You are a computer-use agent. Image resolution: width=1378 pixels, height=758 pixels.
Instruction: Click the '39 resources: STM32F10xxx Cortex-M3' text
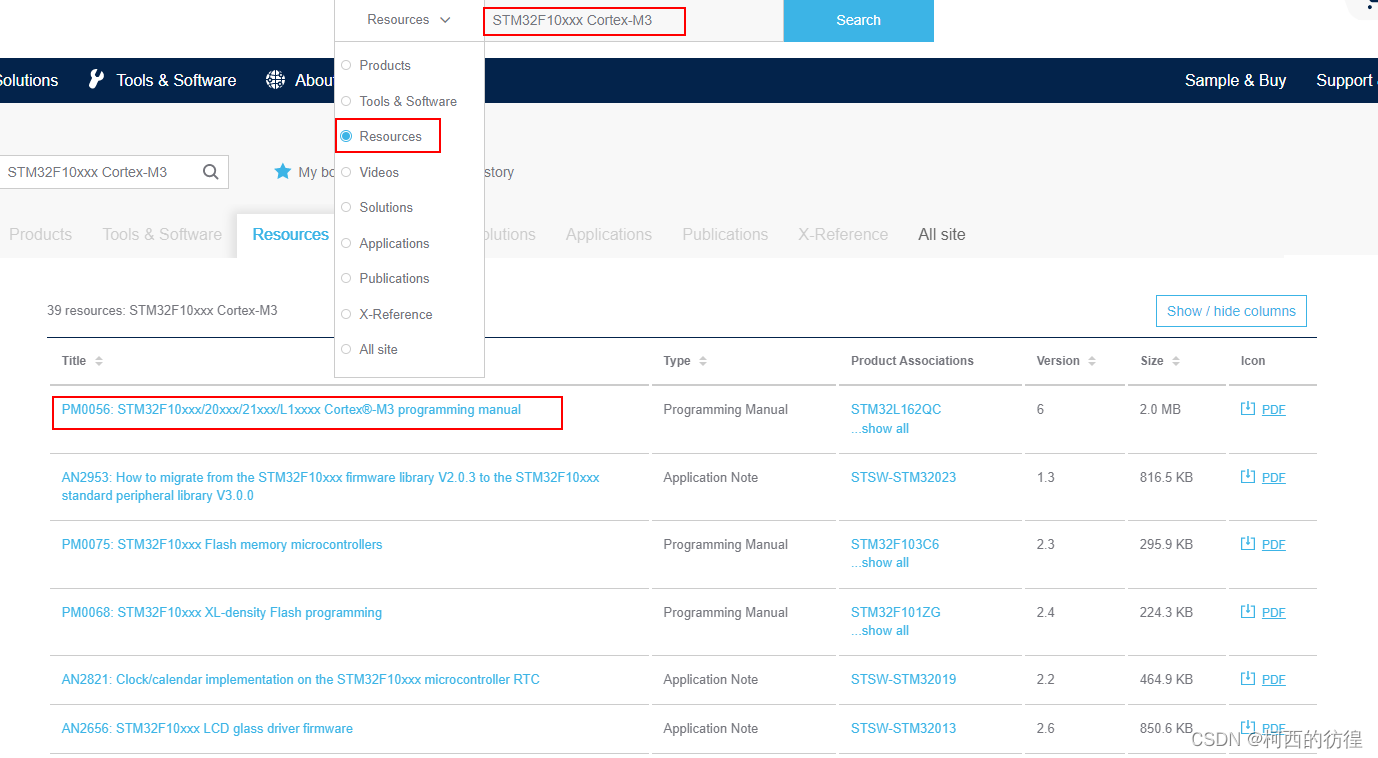point(162,311)
